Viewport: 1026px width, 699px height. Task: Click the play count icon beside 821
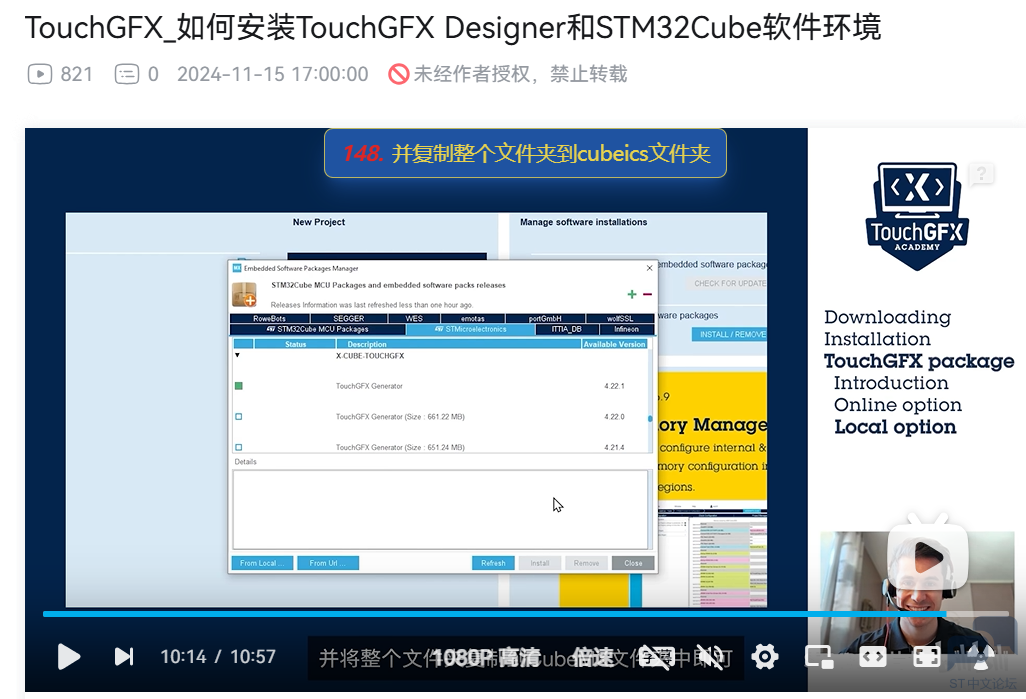click(40, 74)
